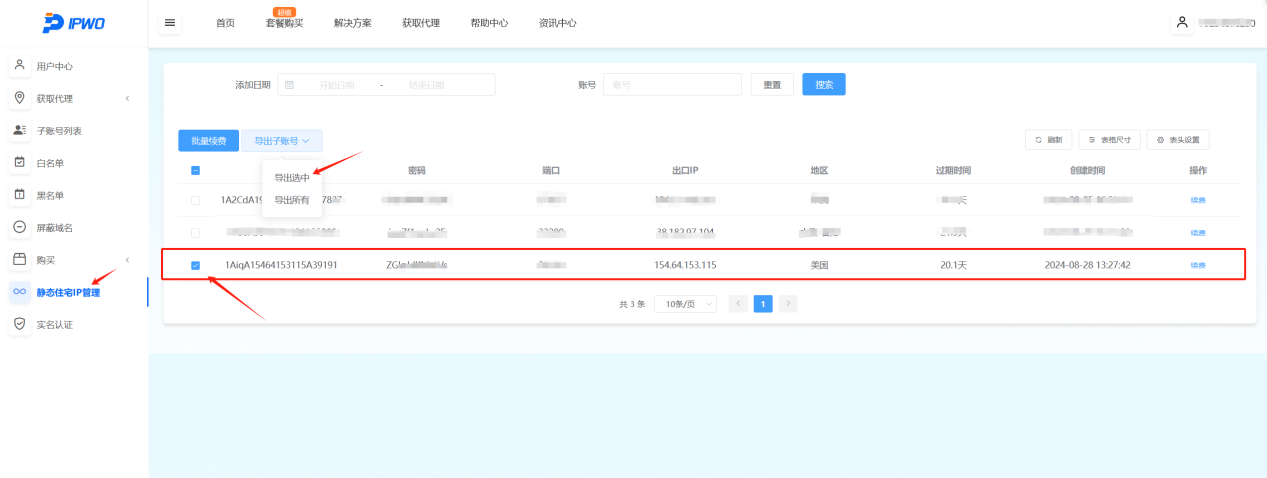The height and width of the screenshot is (478, 1267).
Task: Click the blue 搜索 button
Action: pos(823,85)
